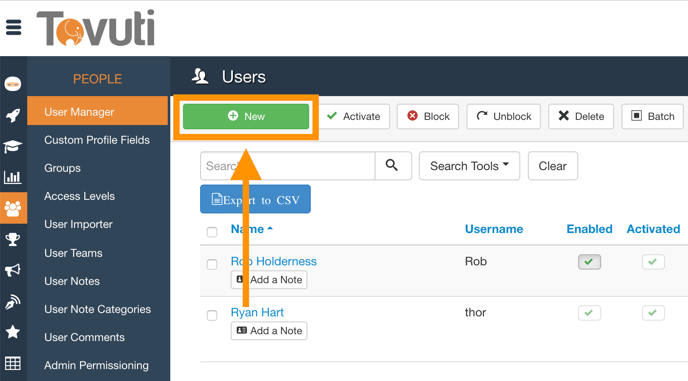
Task: Open Custom Profile Fields menu item
Action: pyautogui.click(x=97, y=140)
